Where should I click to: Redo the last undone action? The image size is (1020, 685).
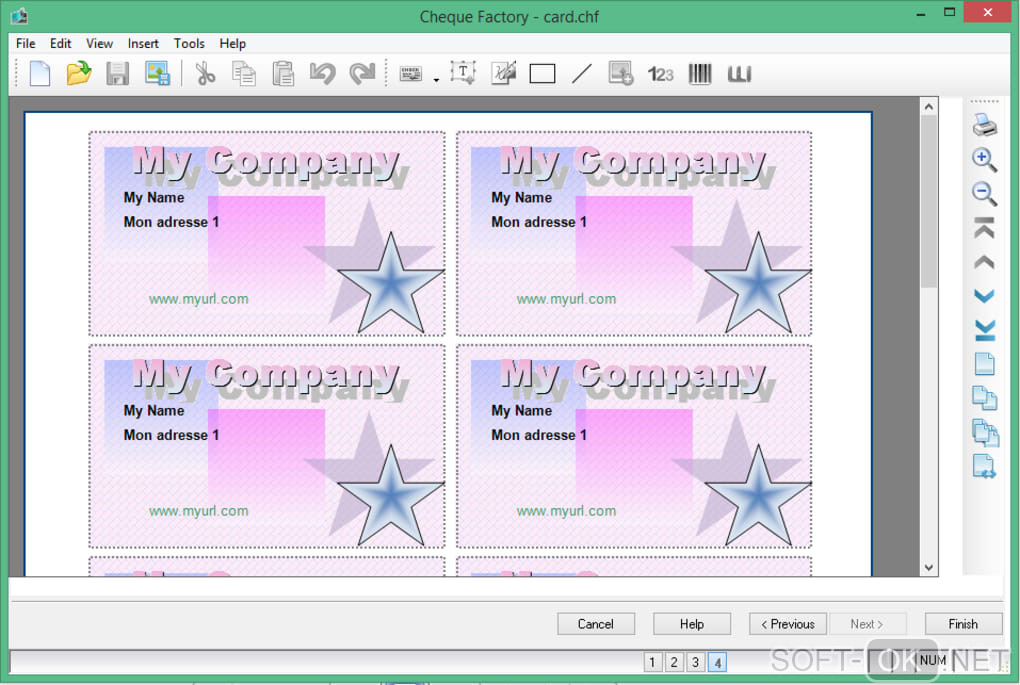(362, 74)
